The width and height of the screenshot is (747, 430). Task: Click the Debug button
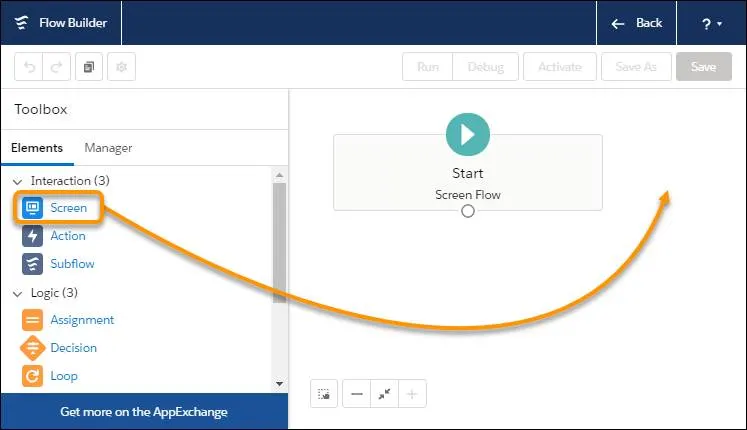485,67
